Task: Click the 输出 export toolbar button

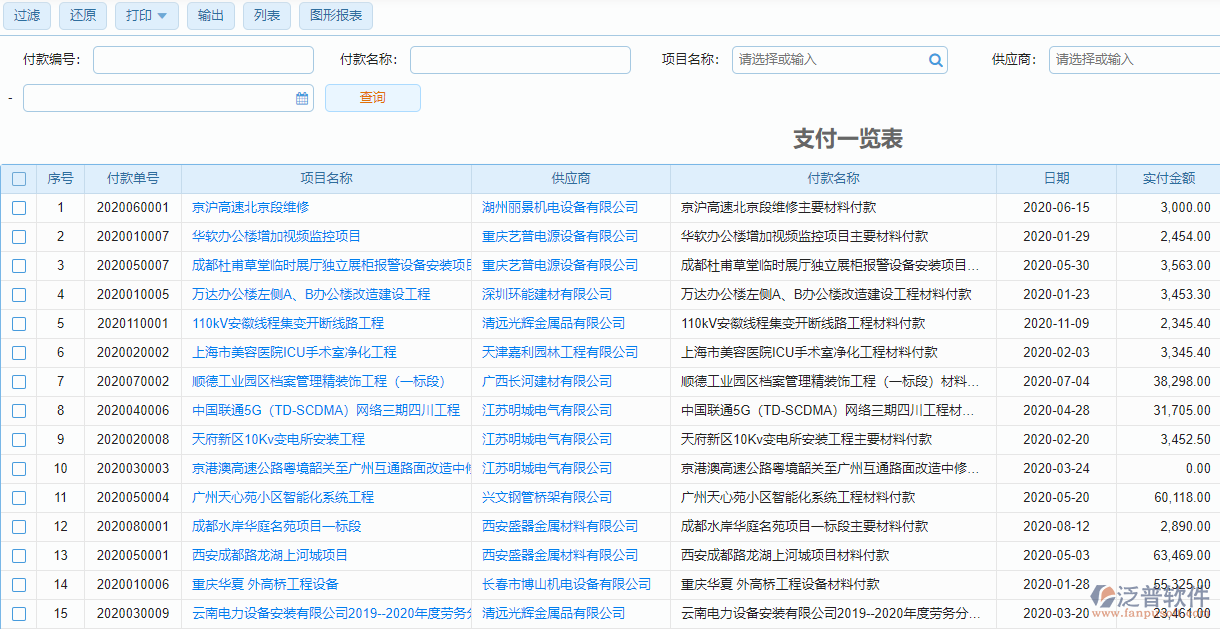Action: (x=210, y=16)
